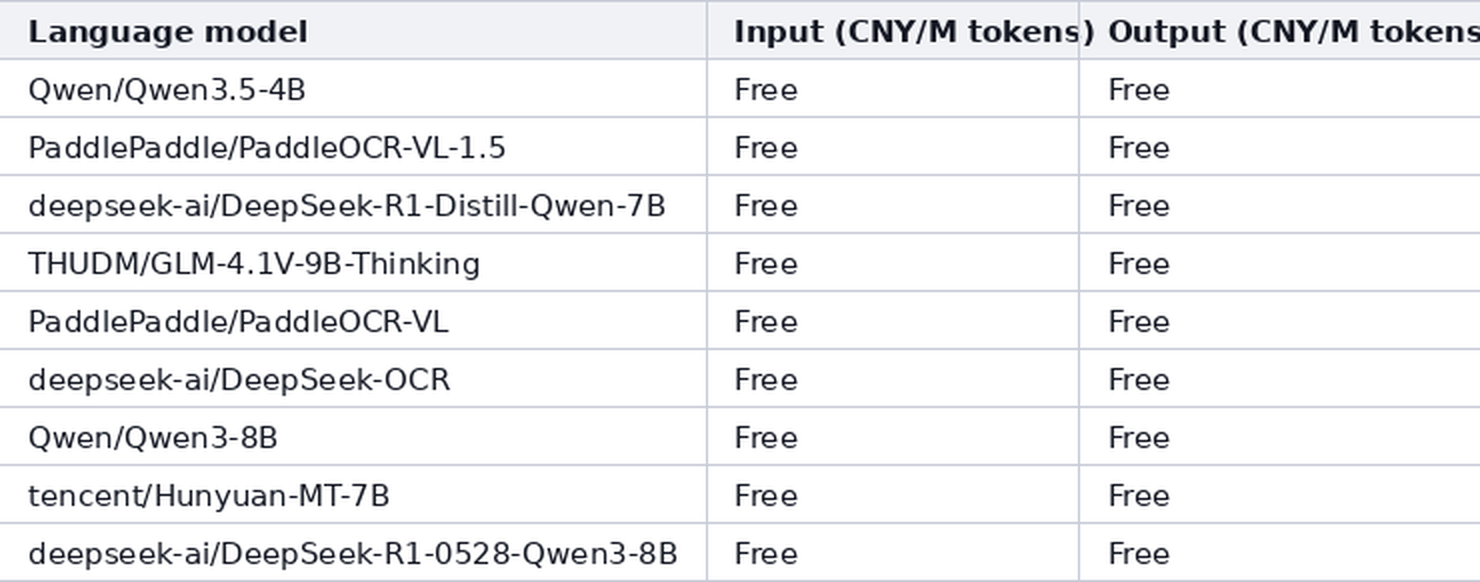The image size is (1480, 582).
Task: Select the PaddlePaddle/PaddleOCR-VL model cell
Action: [353, 321]
